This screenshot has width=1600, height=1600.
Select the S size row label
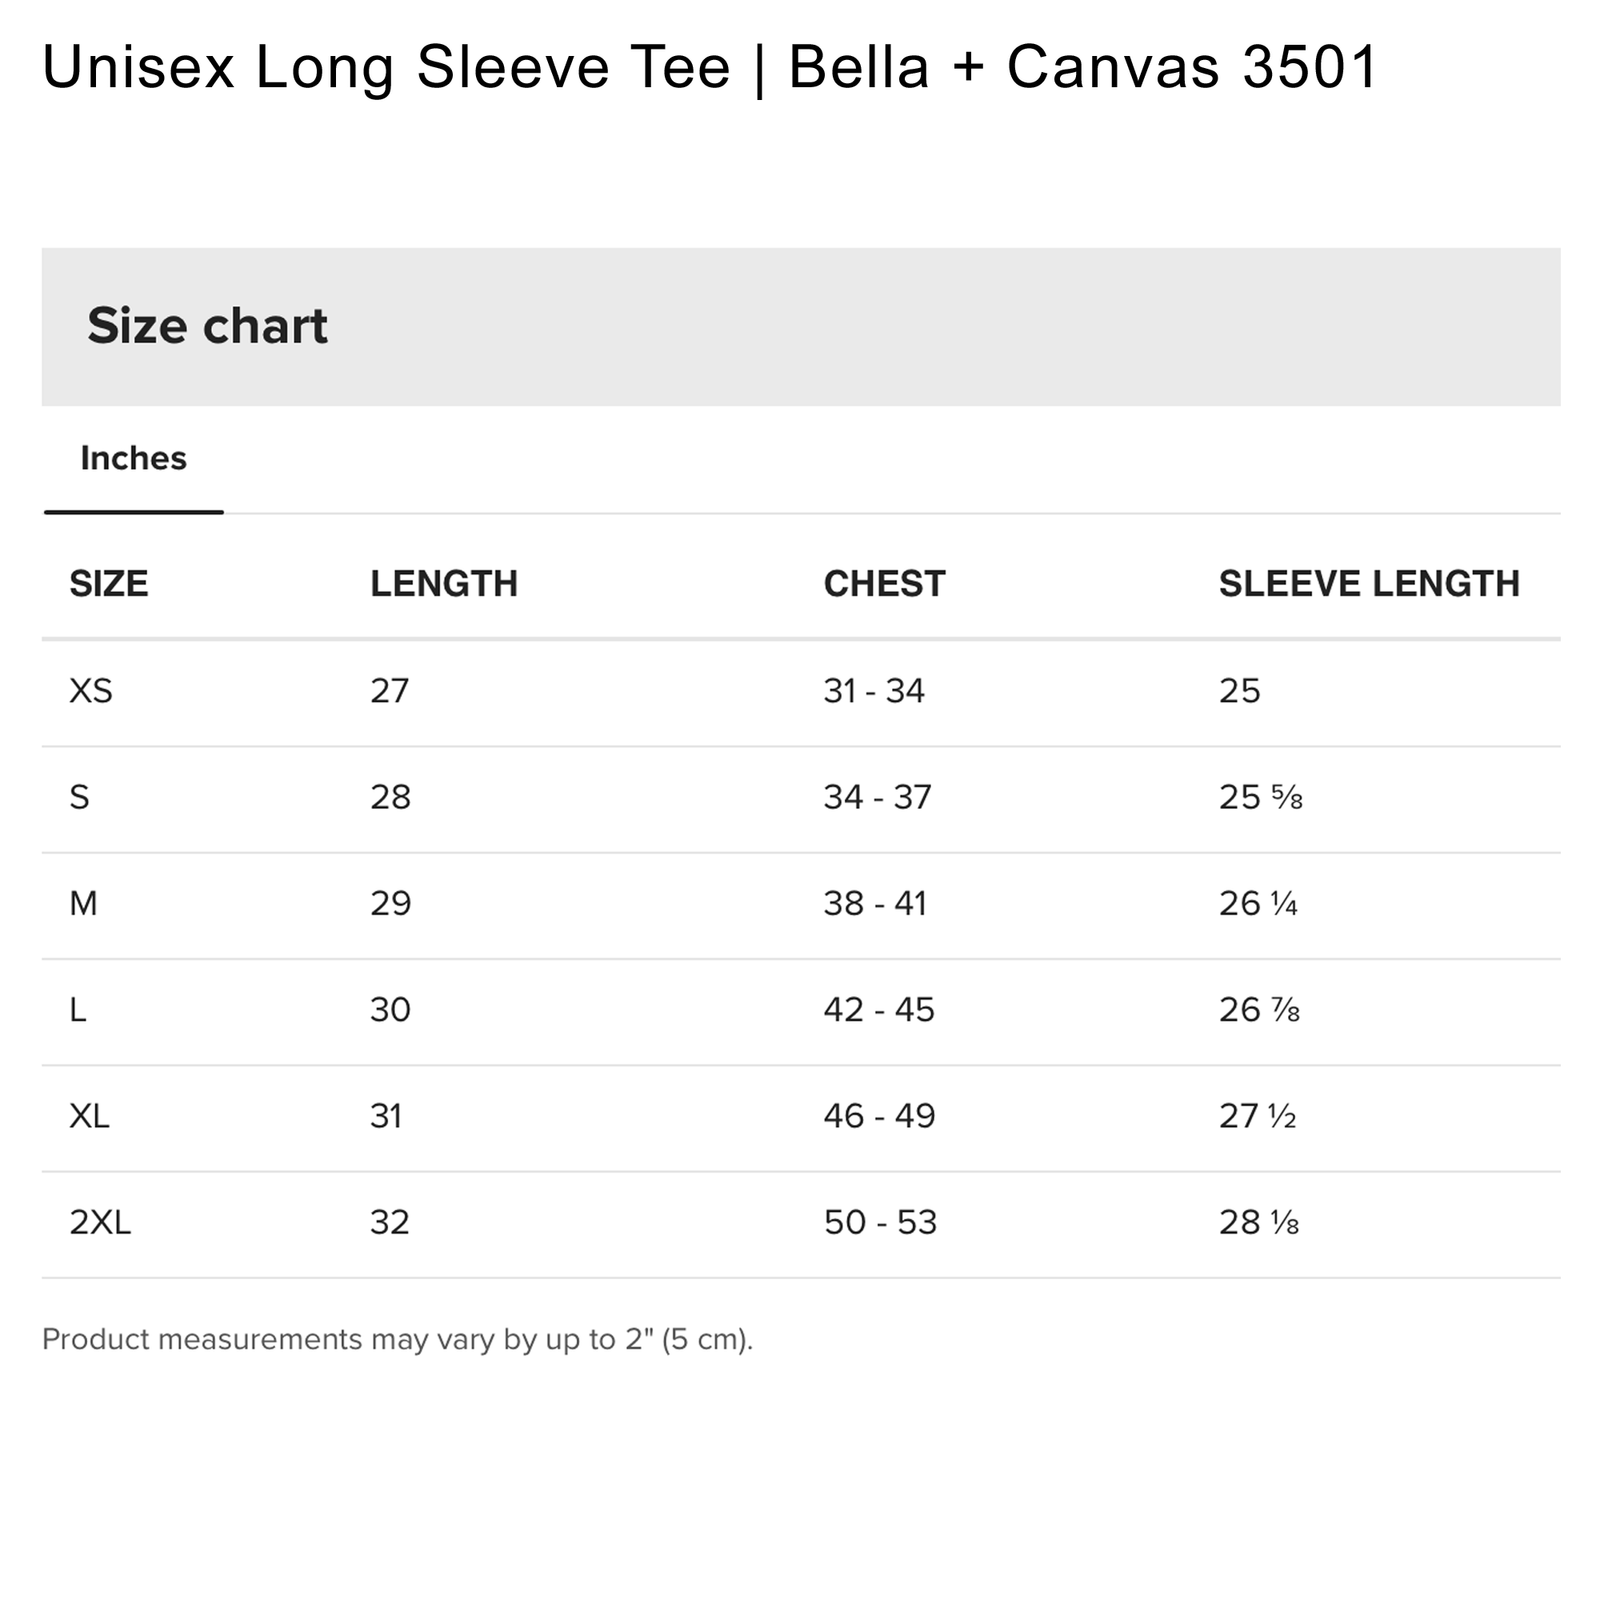click(x=80, y=798)
